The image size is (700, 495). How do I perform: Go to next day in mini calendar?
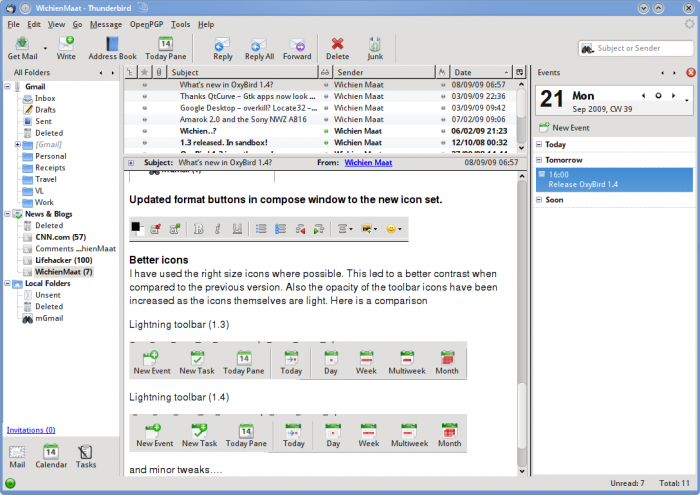click(673, 96)
